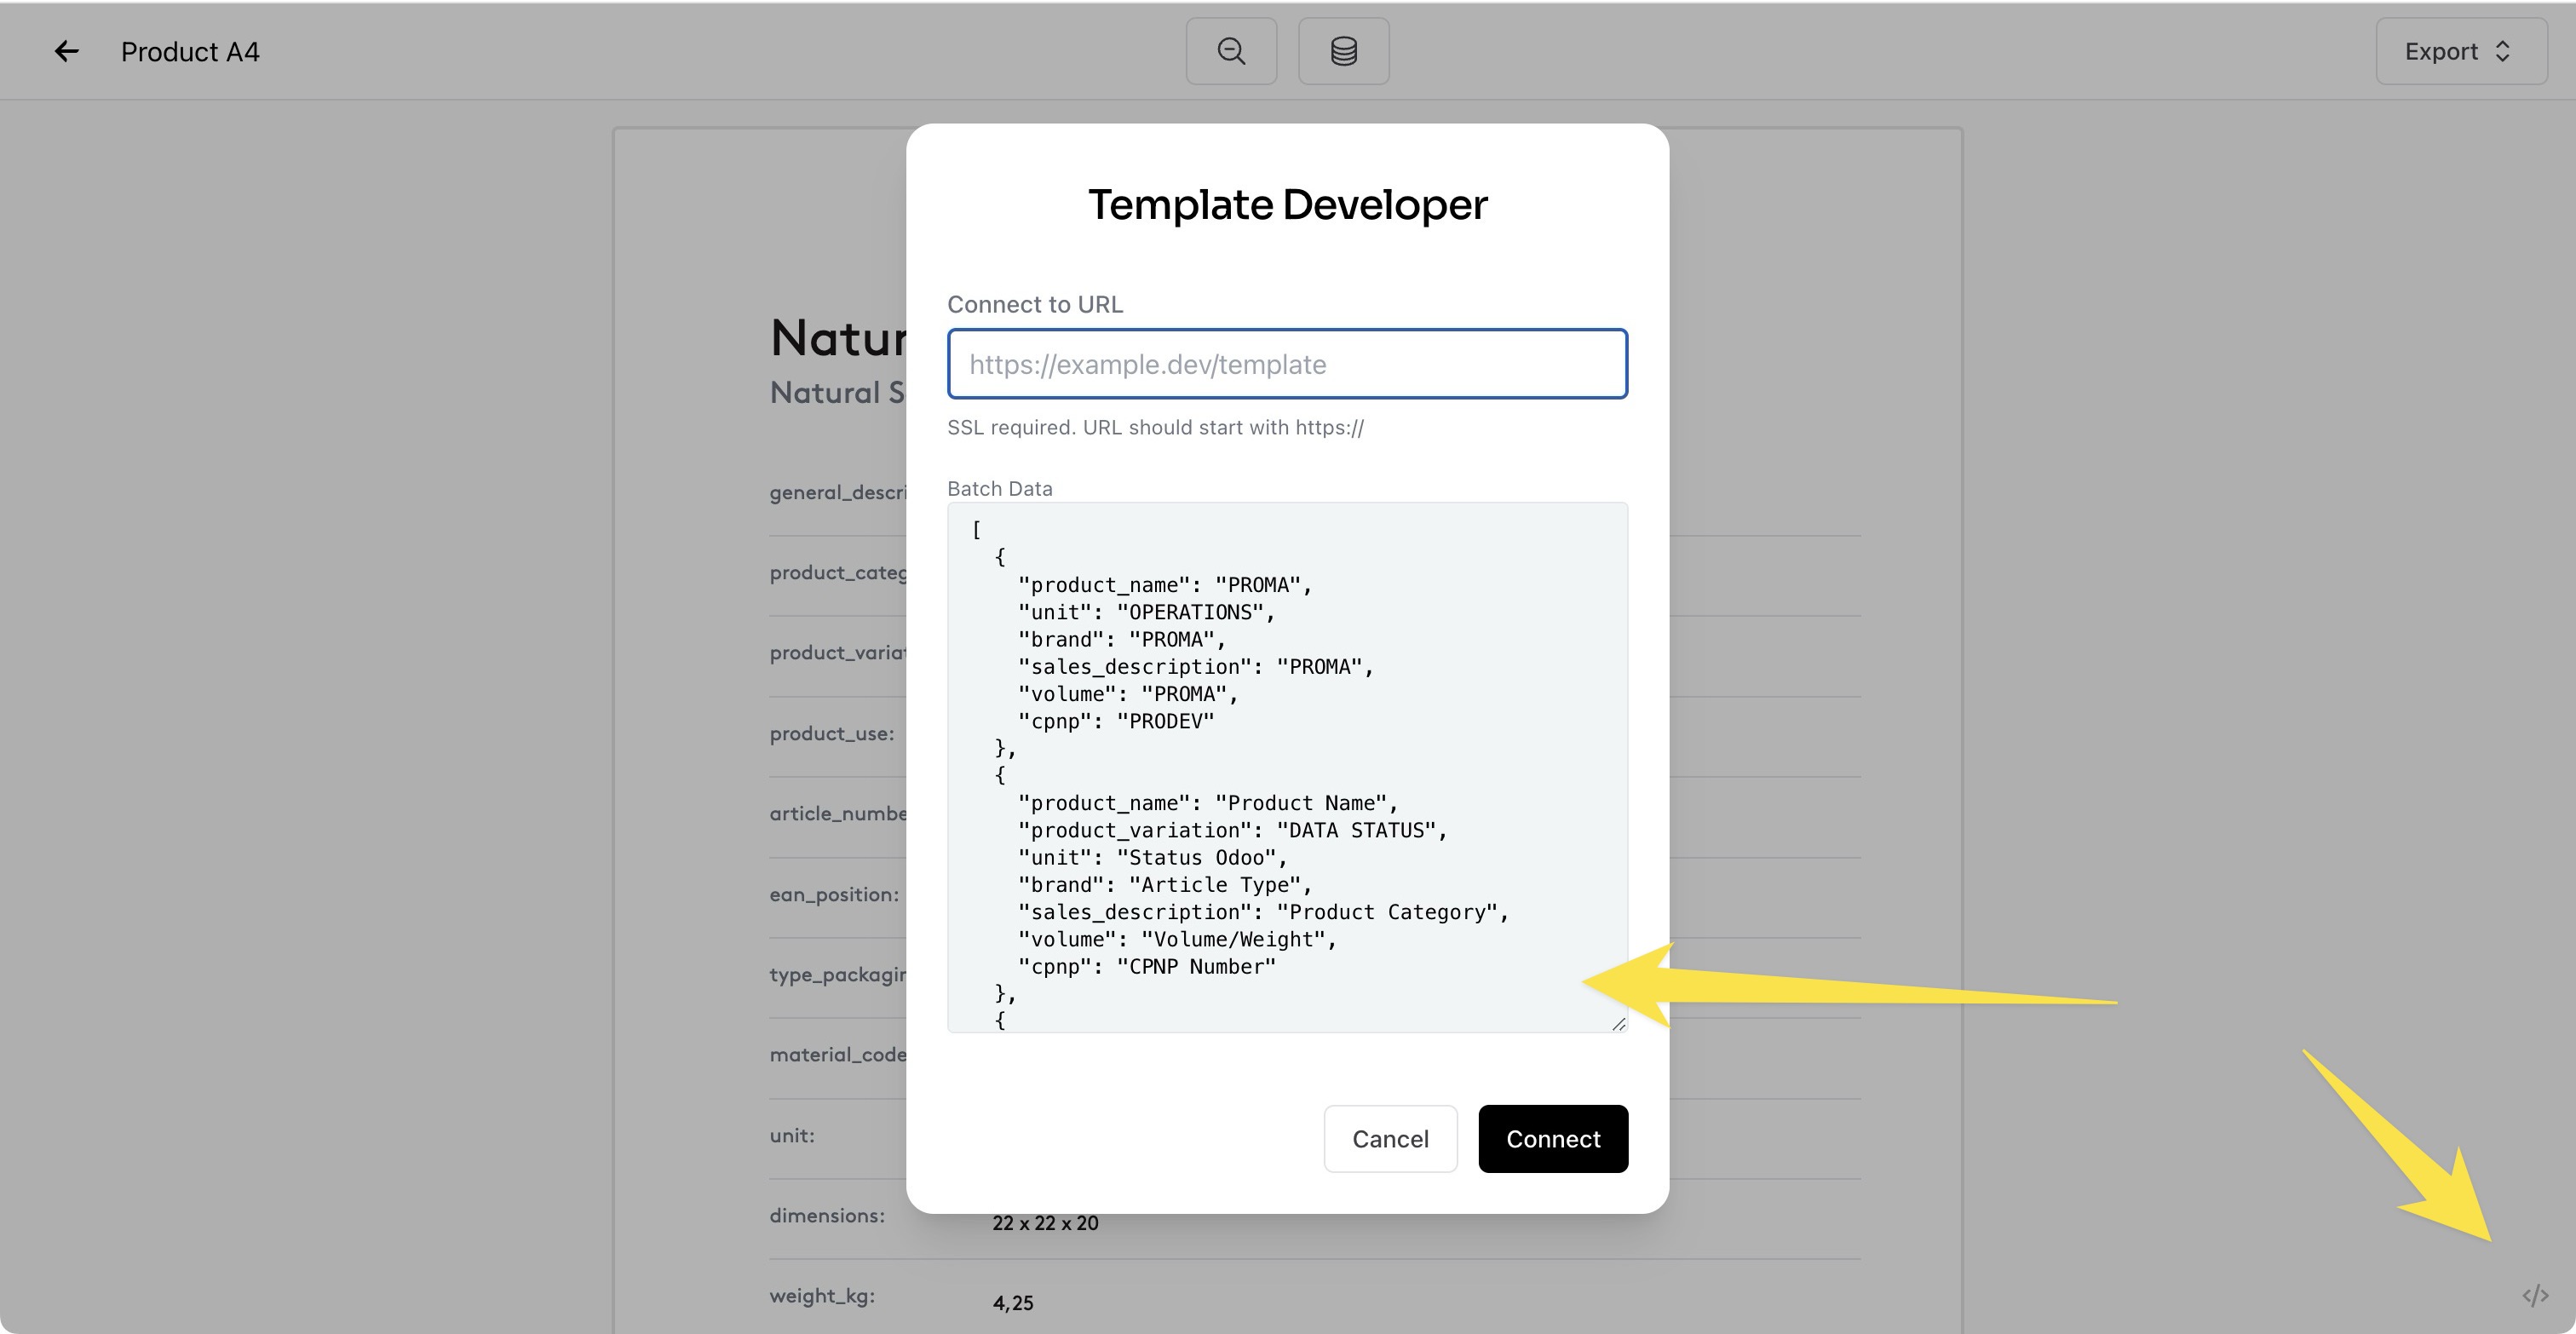Click the dimensions: field label
This screenshot has width=2576, height=1334.
pyautogui.click(x=827, y=1216)
